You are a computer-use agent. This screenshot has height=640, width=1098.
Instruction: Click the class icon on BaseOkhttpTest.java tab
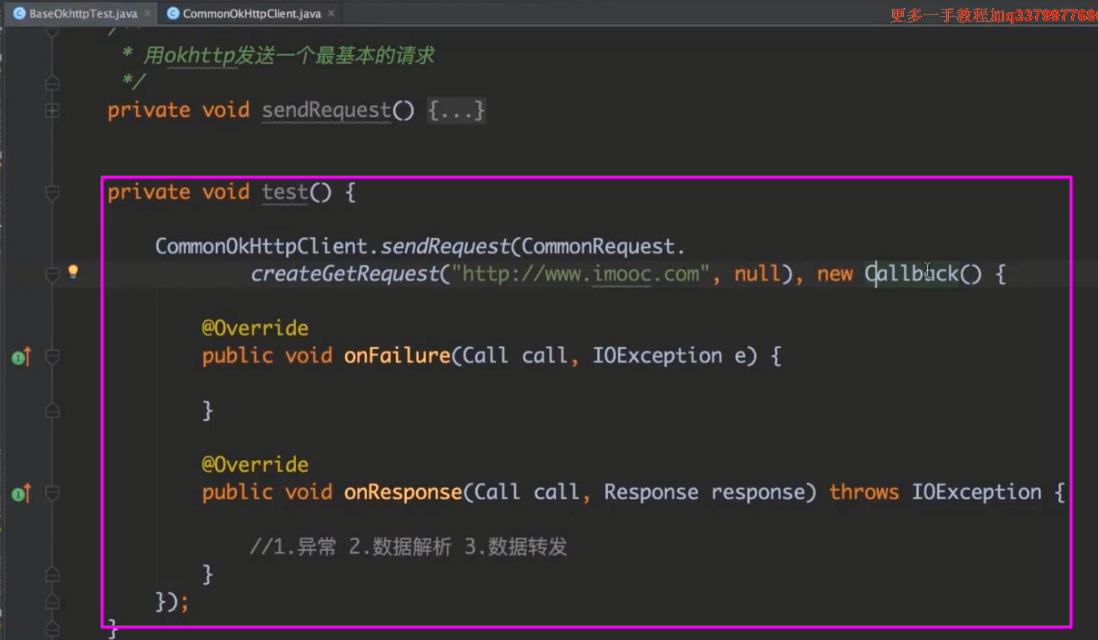pos(20,13)
